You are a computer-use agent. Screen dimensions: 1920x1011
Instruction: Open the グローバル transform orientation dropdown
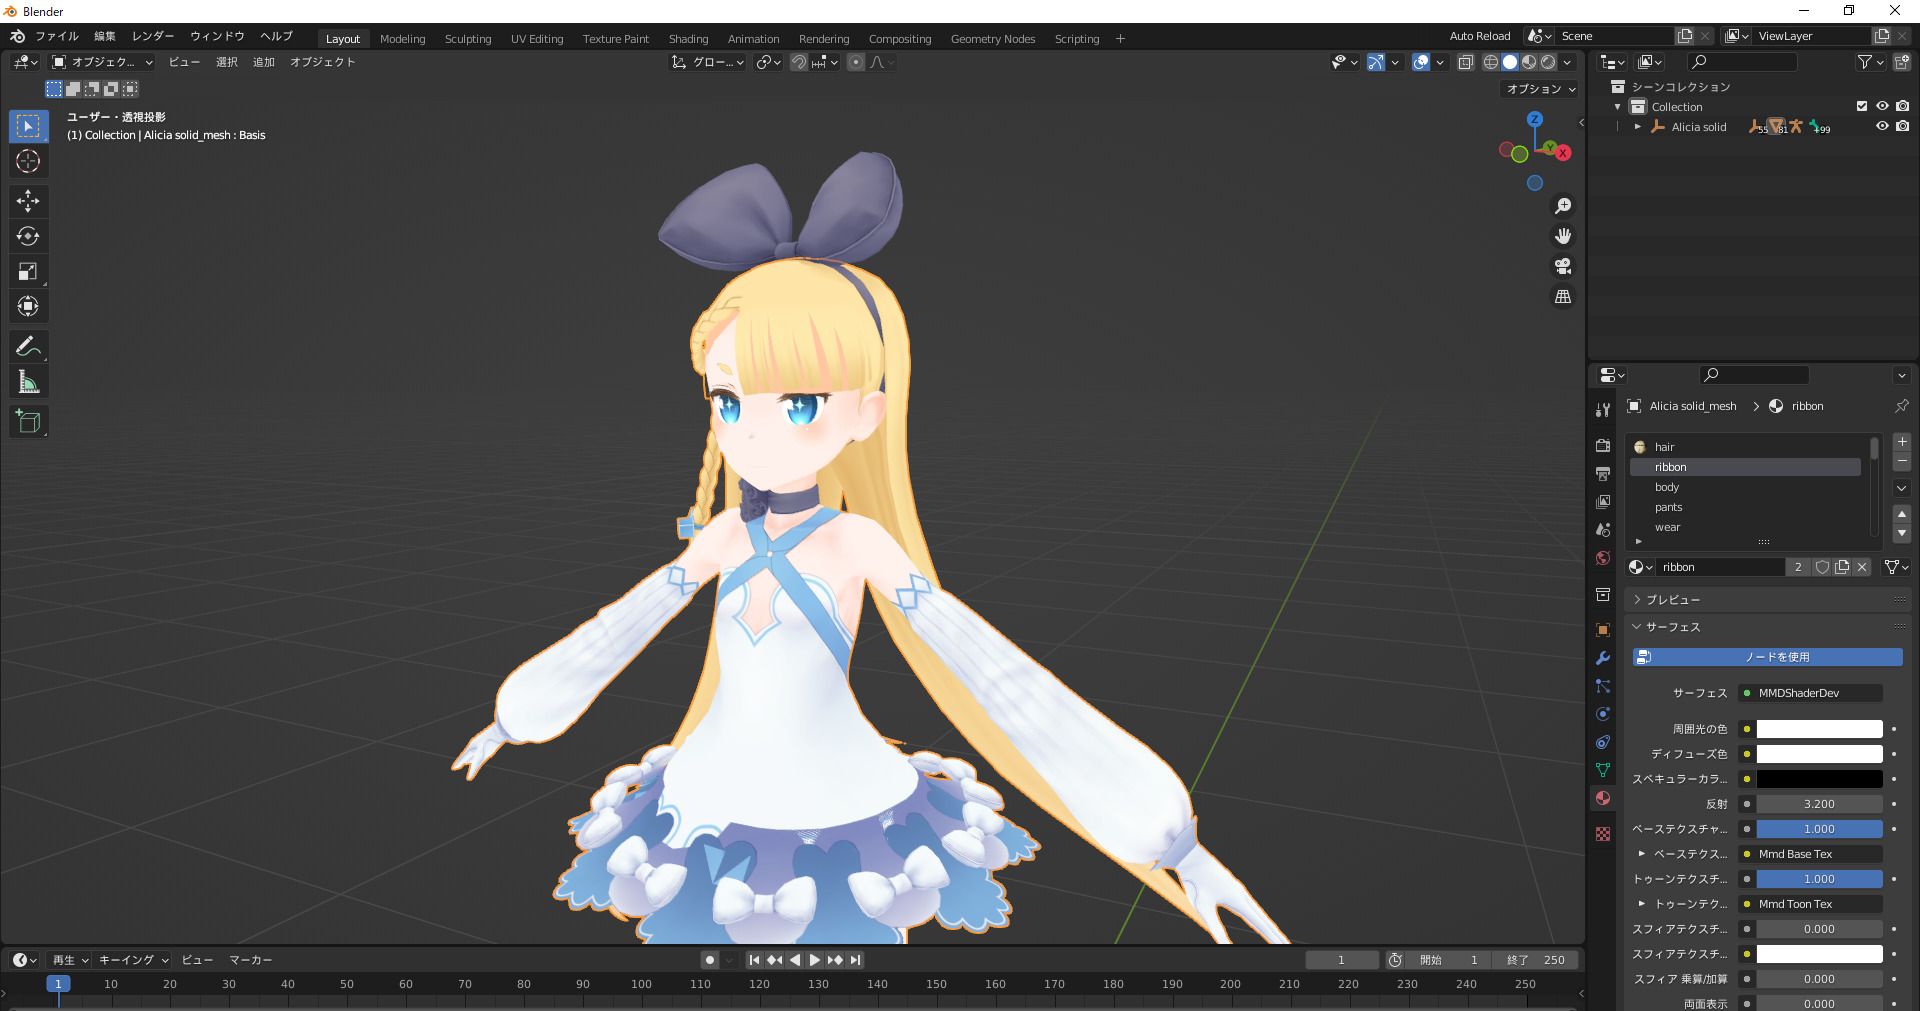[x=707, y=62]
